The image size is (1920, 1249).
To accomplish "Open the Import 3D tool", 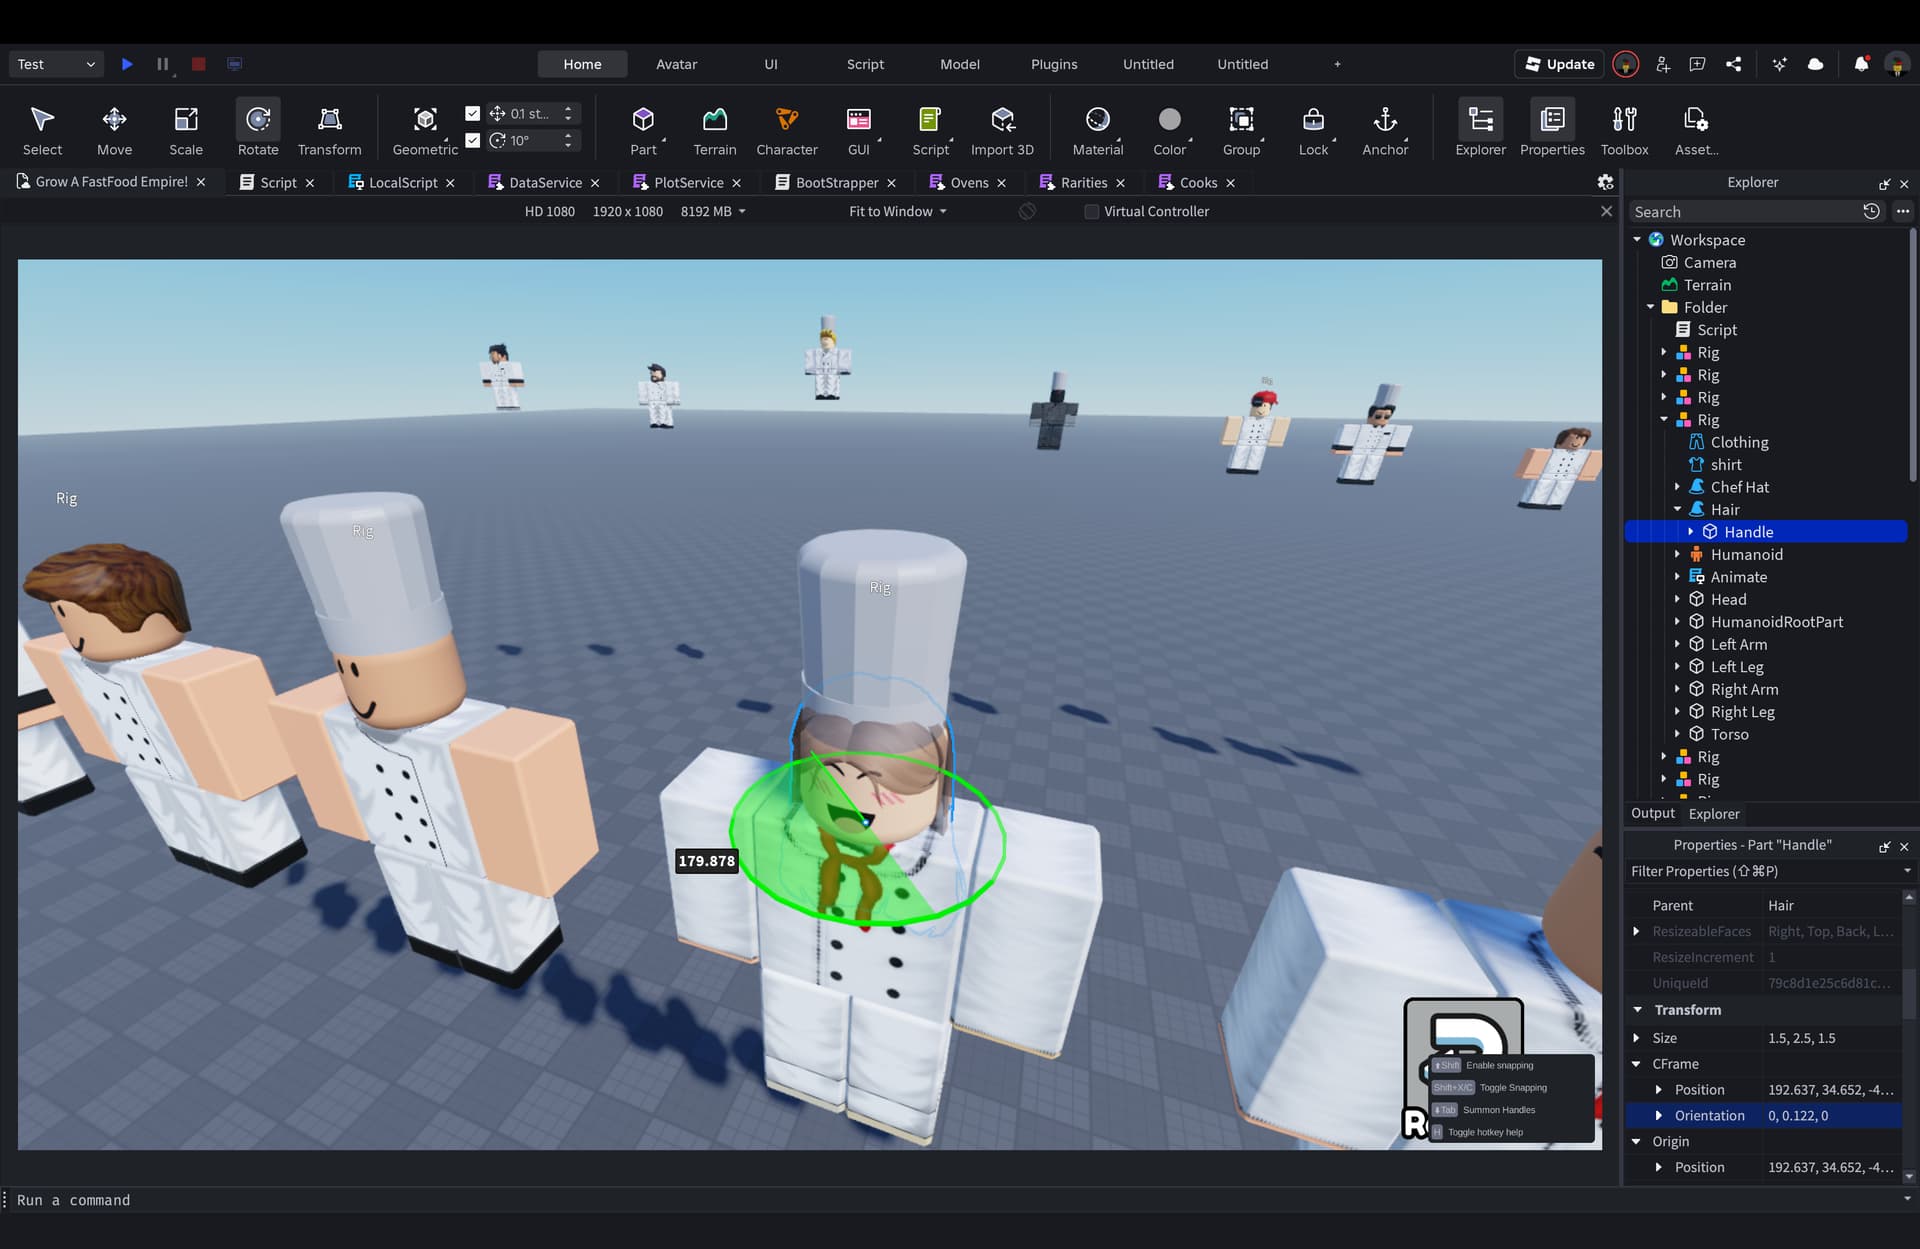I will click(x=1002, y=128).
